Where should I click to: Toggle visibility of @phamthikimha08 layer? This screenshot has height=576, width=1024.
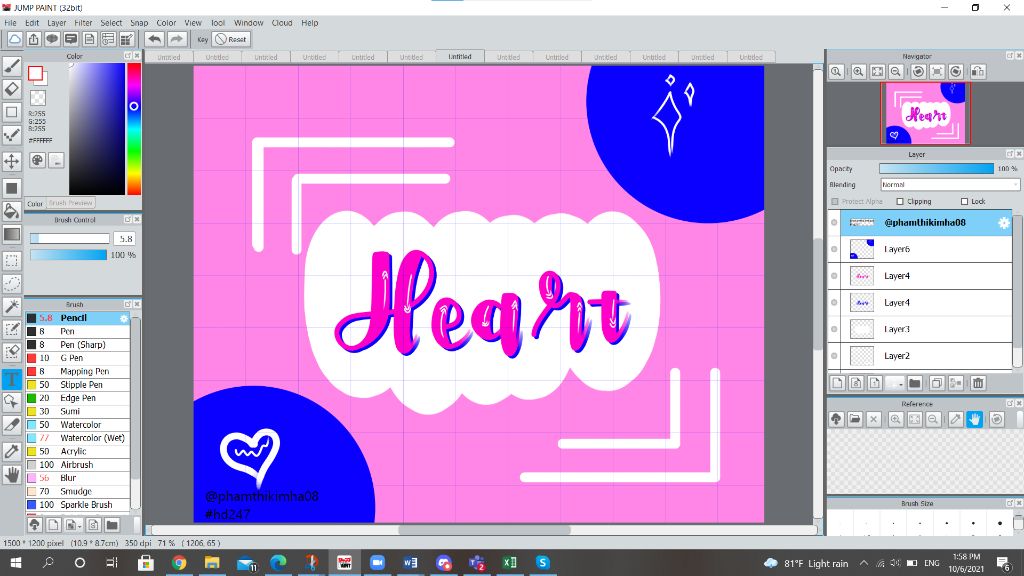tap(834, 223)
